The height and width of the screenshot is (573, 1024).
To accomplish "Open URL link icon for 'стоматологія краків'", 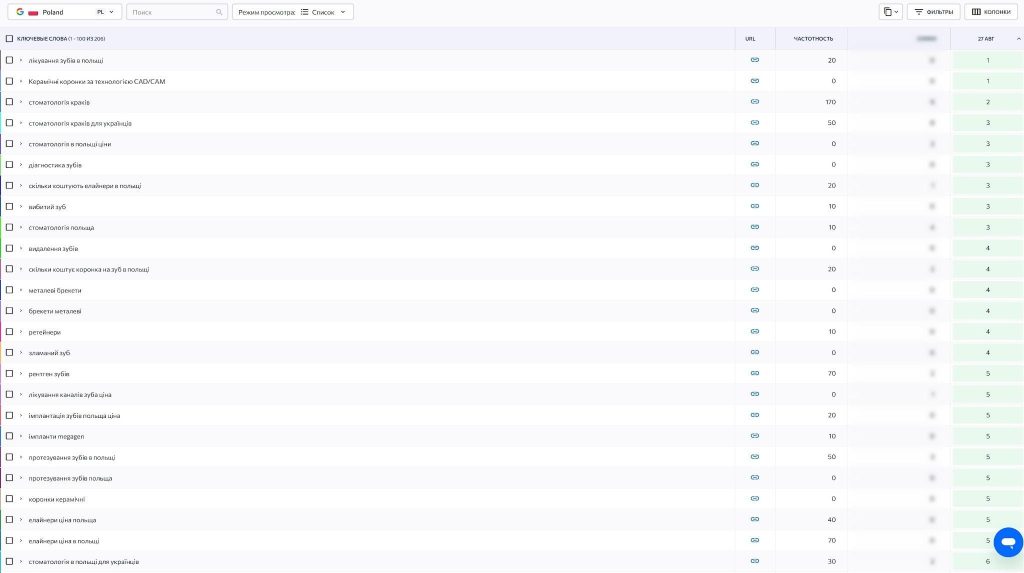I will pyautogui.click(x=754, y=102).
